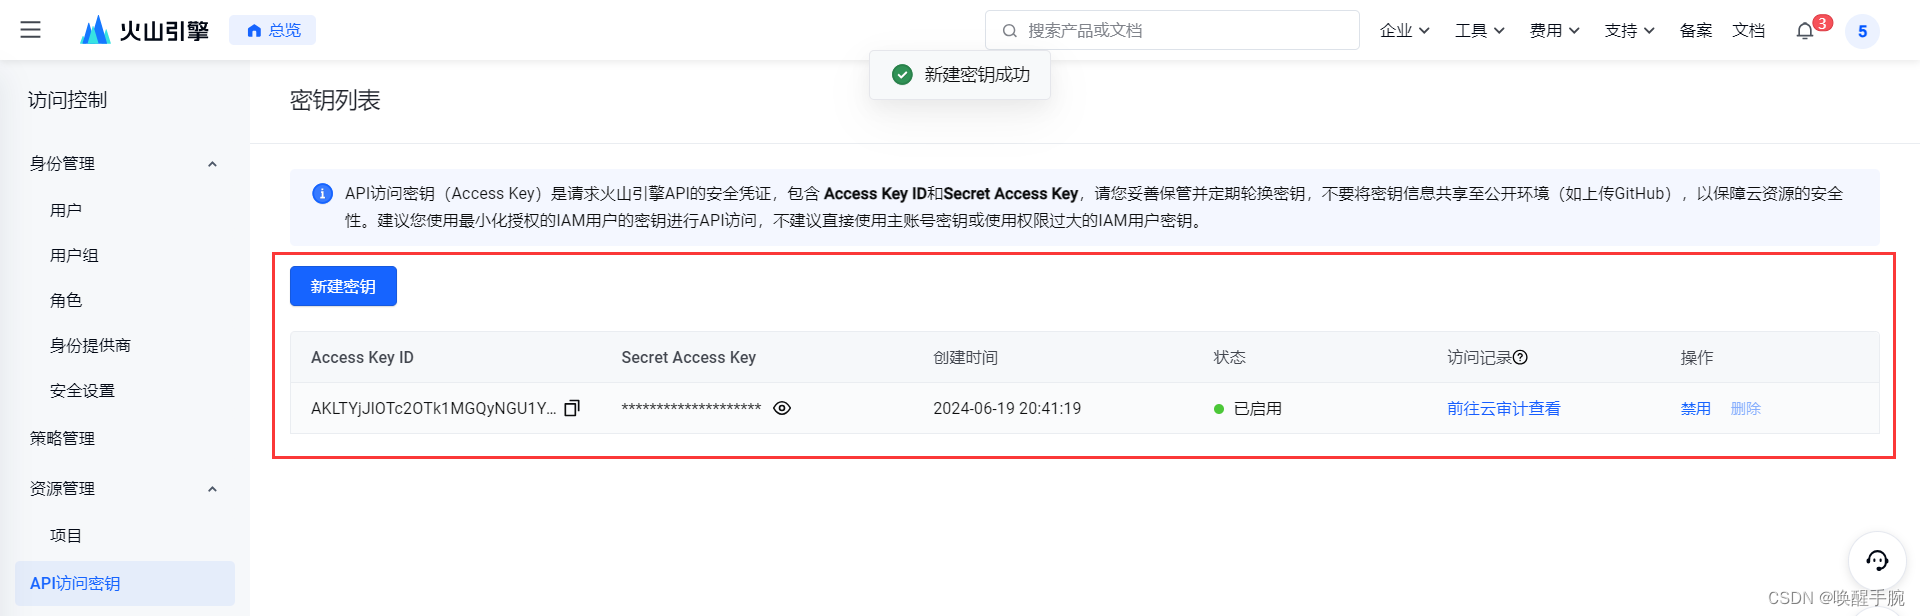Open 前往云审计查看 link
This screenshot has height=616, width=1920.
click(x=1503, y=408)
